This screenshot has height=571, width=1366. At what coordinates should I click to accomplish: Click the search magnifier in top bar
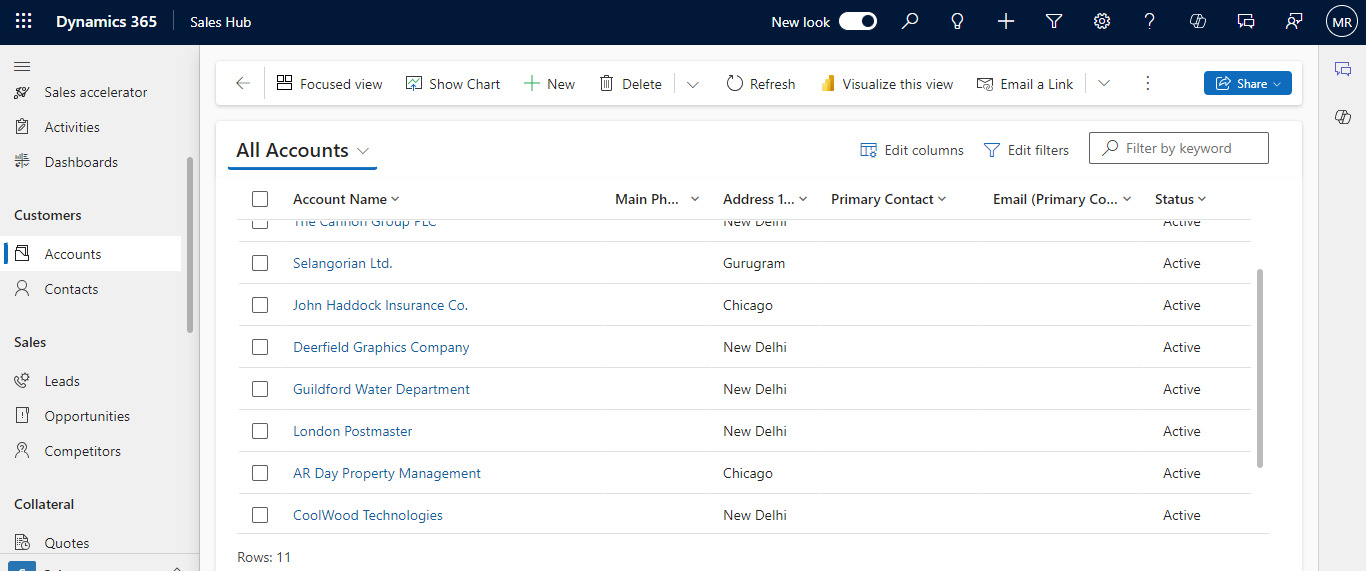click(x=909, y=22)
